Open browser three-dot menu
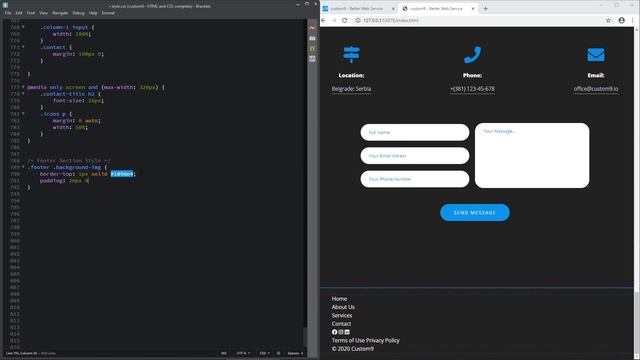Viewport: 640px width, 360px height. 633,20
